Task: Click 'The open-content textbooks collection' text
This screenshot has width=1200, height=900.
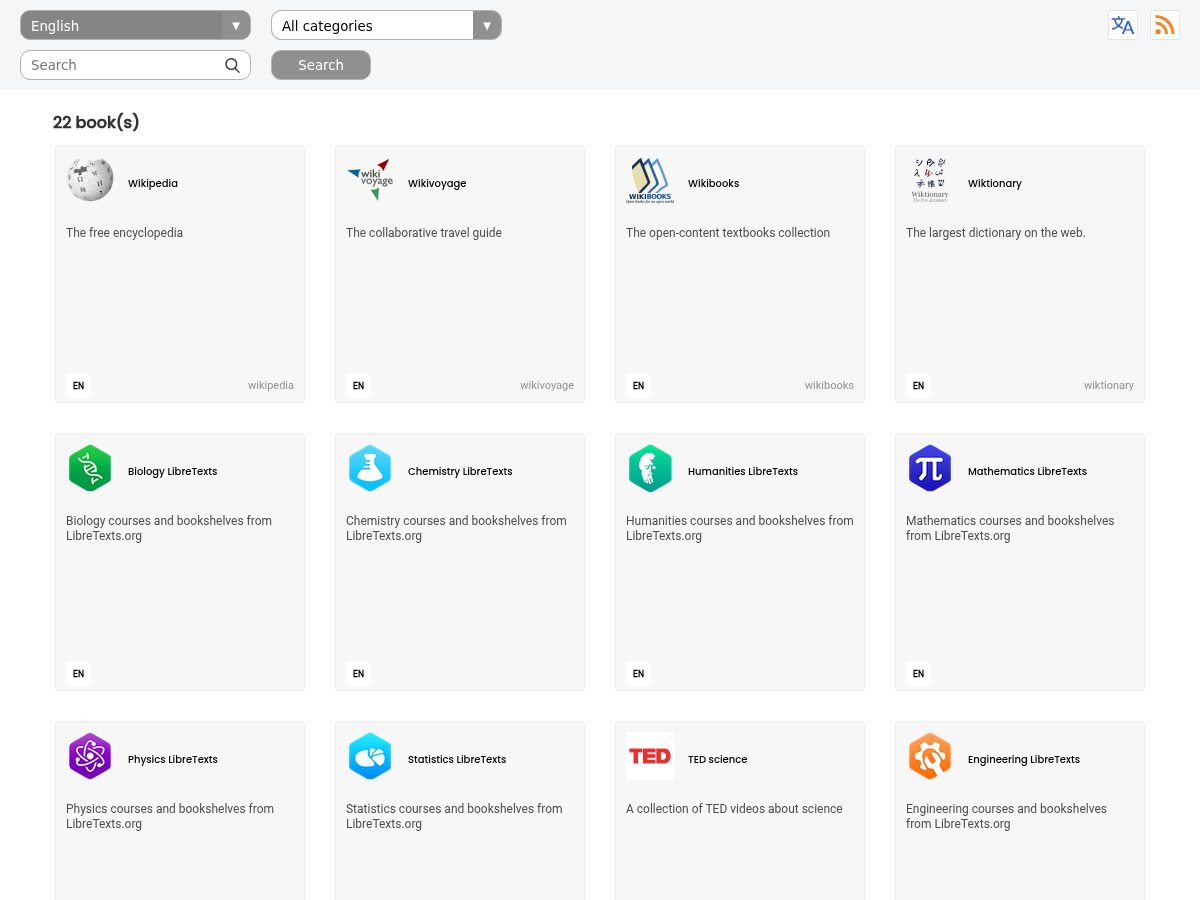Action: 728,233
